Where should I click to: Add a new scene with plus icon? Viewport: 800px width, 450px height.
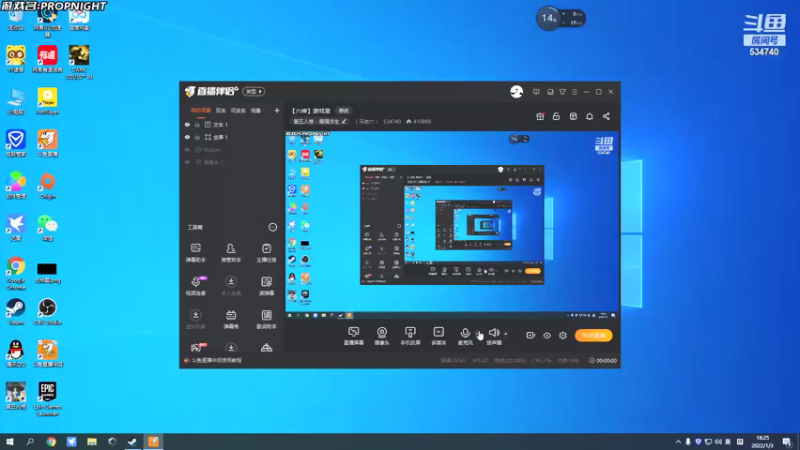[x=277, y=110]
